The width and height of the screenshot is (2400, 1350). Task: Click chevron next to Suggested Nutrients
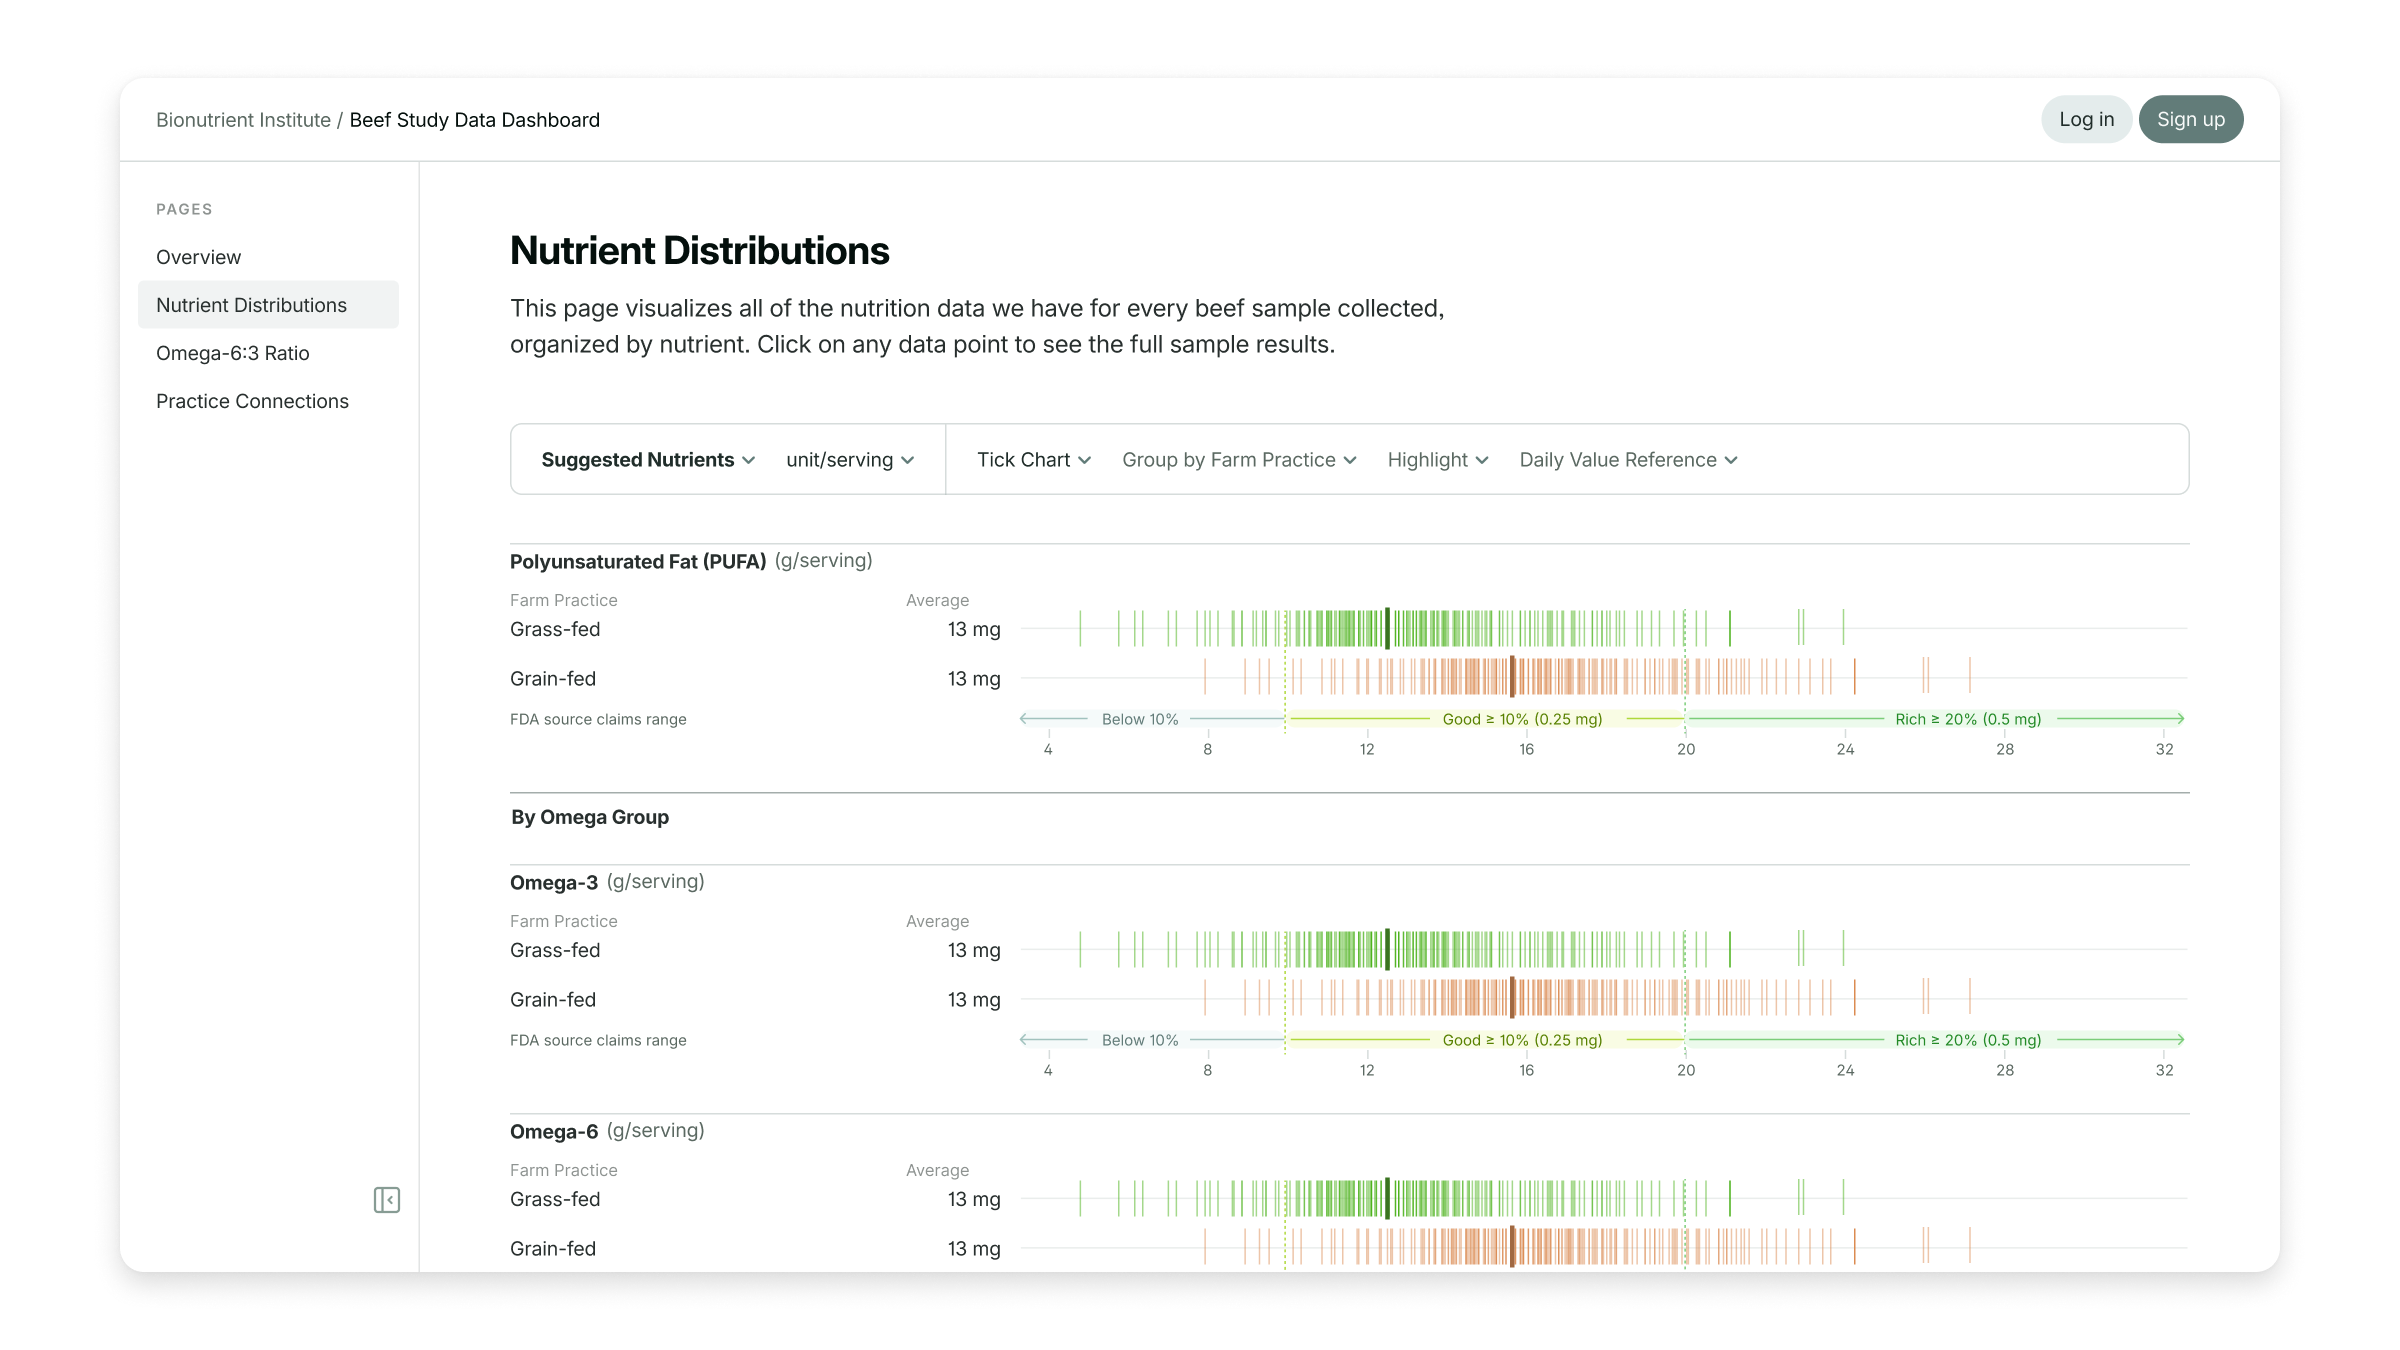748,460
